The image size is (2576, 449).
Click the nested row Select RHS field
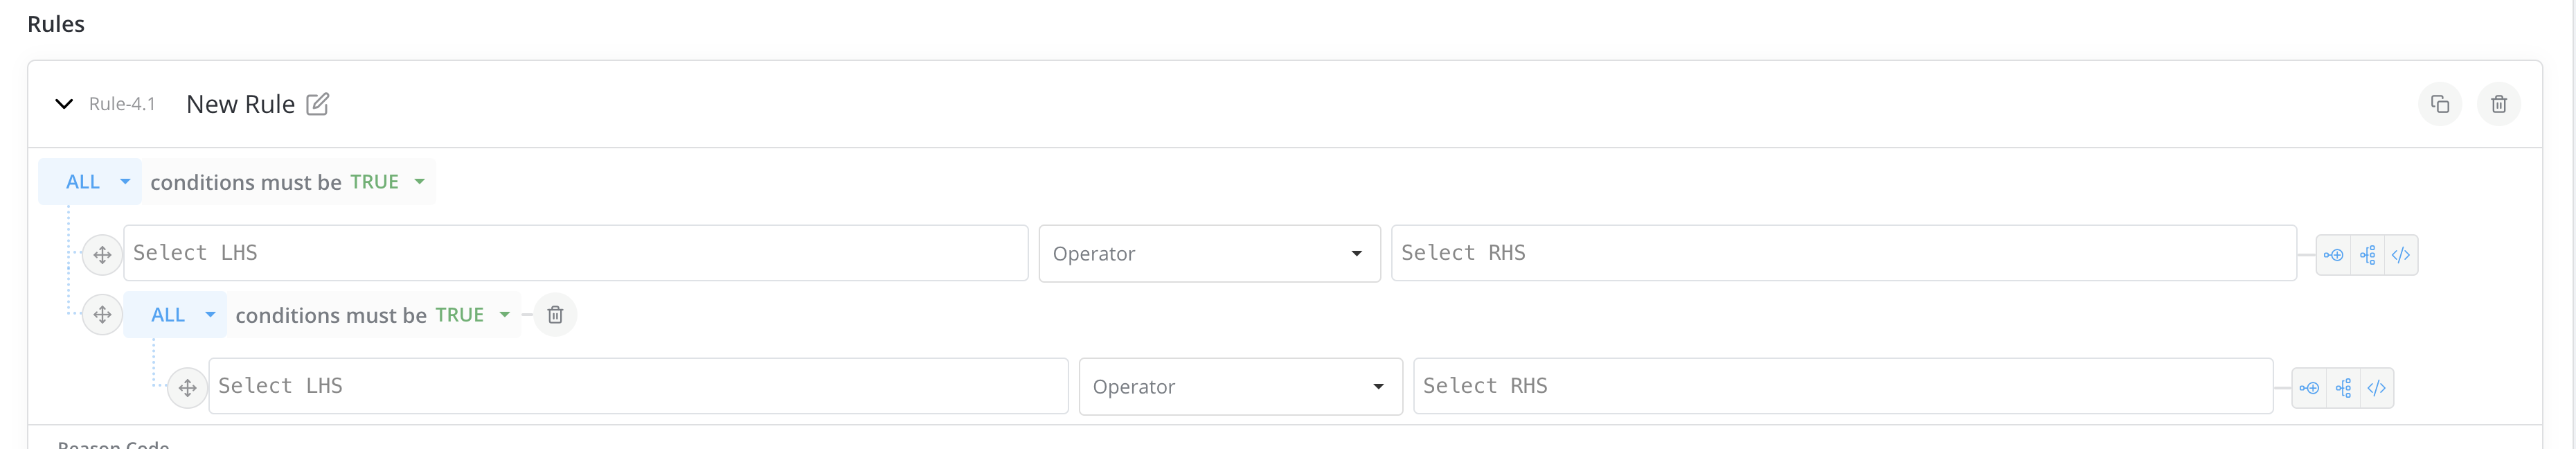pos(1842,386)
